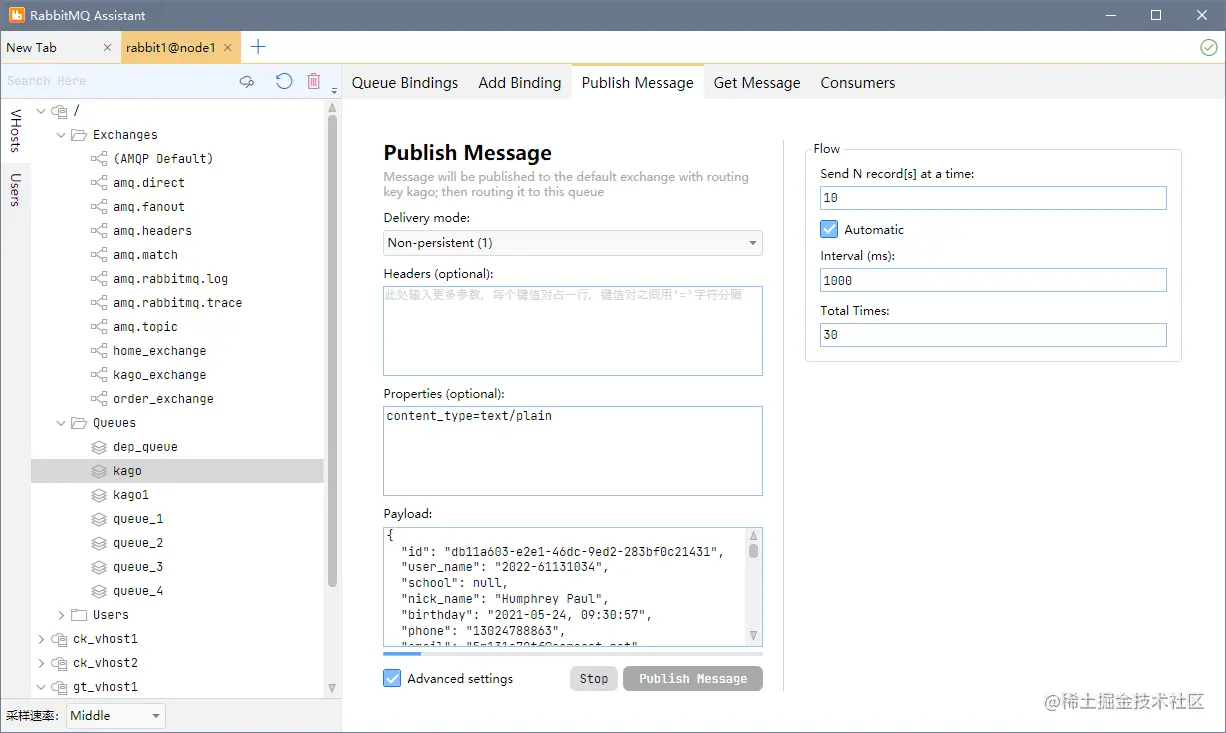
Task: Collapse the root / vhost node
Action: click(41, 111)
